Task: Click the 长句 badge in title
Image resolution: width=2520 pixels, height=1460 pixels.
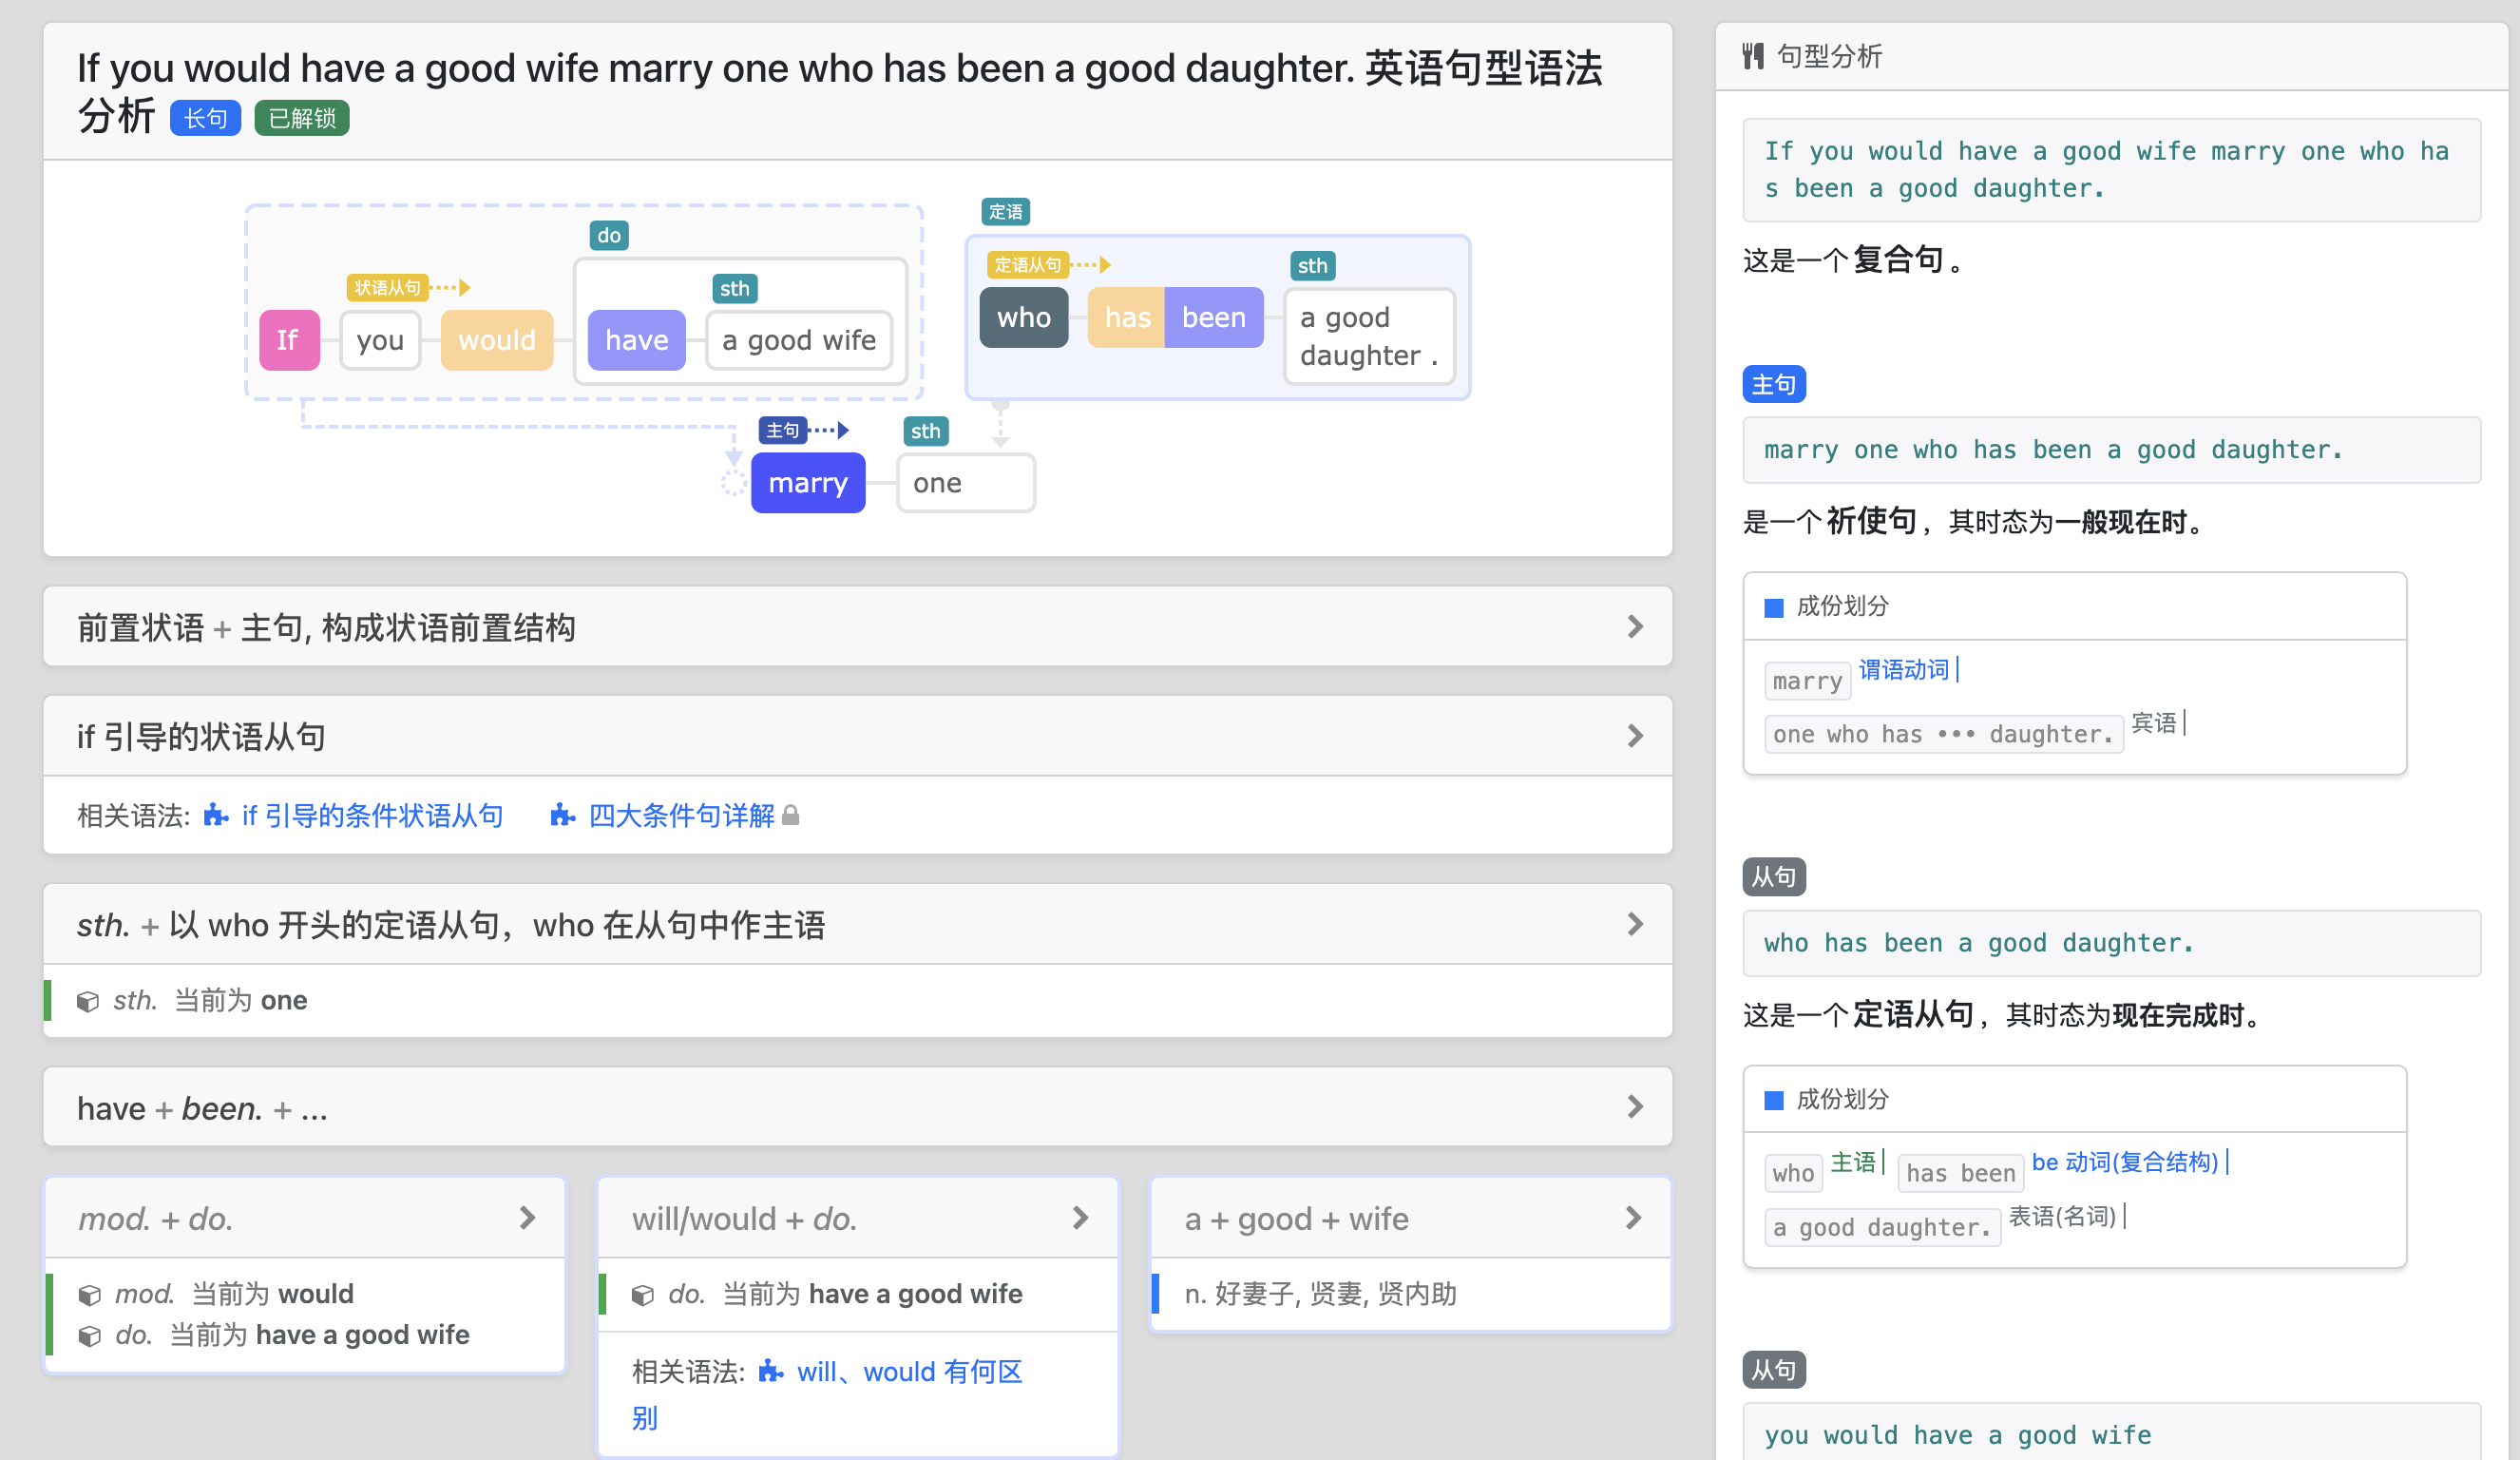Action: click(205, 118)
